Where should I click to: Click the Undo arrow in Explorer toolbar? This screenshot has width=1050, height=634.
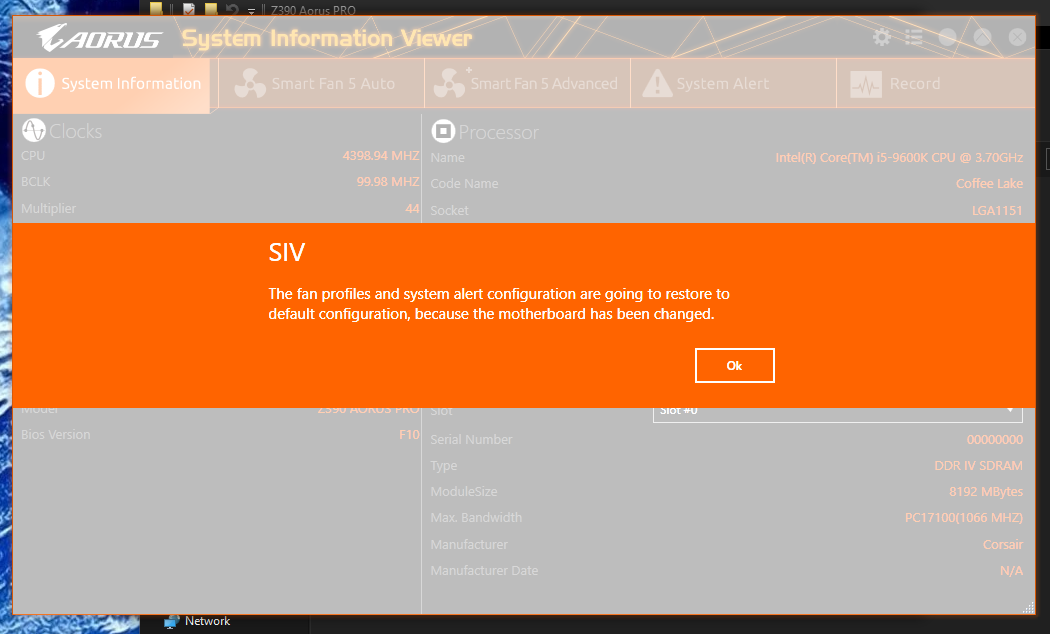(x=232, y=9)
